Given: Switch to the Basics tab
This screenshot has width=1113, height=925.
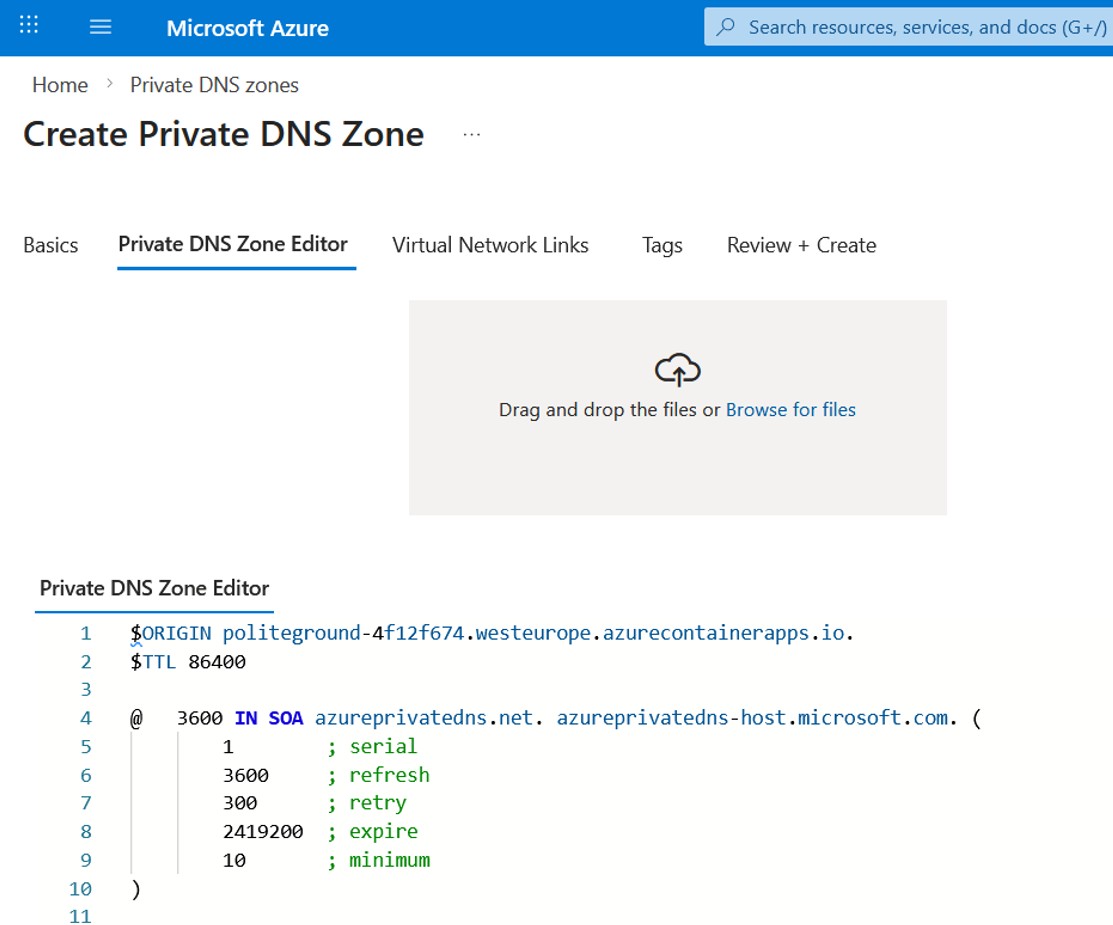Looking at the screenshot, I should click(50, 245).
